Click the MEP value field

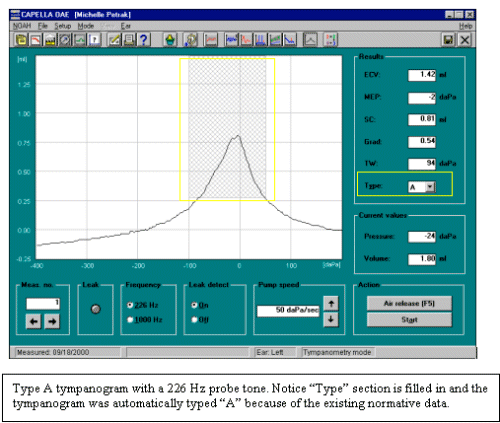click(422, 97)
